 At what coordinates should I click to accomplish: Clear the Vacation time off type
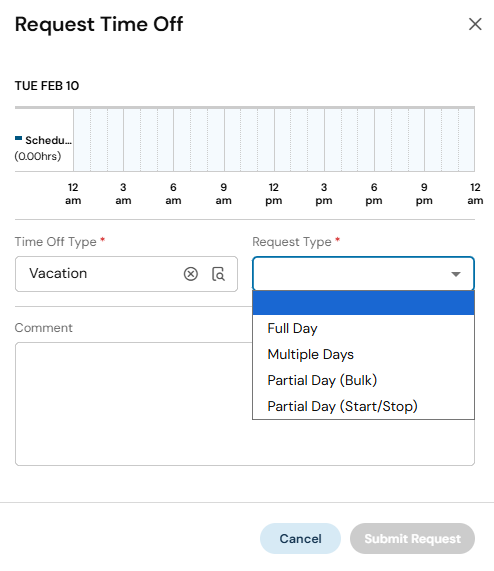tap(191, 274)
